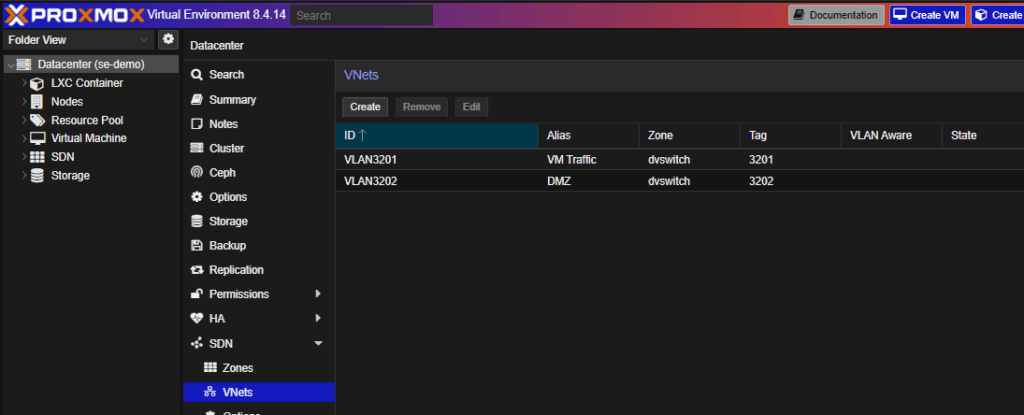Expand the Permissions submenu arrow
This screenshot has width=1024, height=415.
click(x=318, y=294)
